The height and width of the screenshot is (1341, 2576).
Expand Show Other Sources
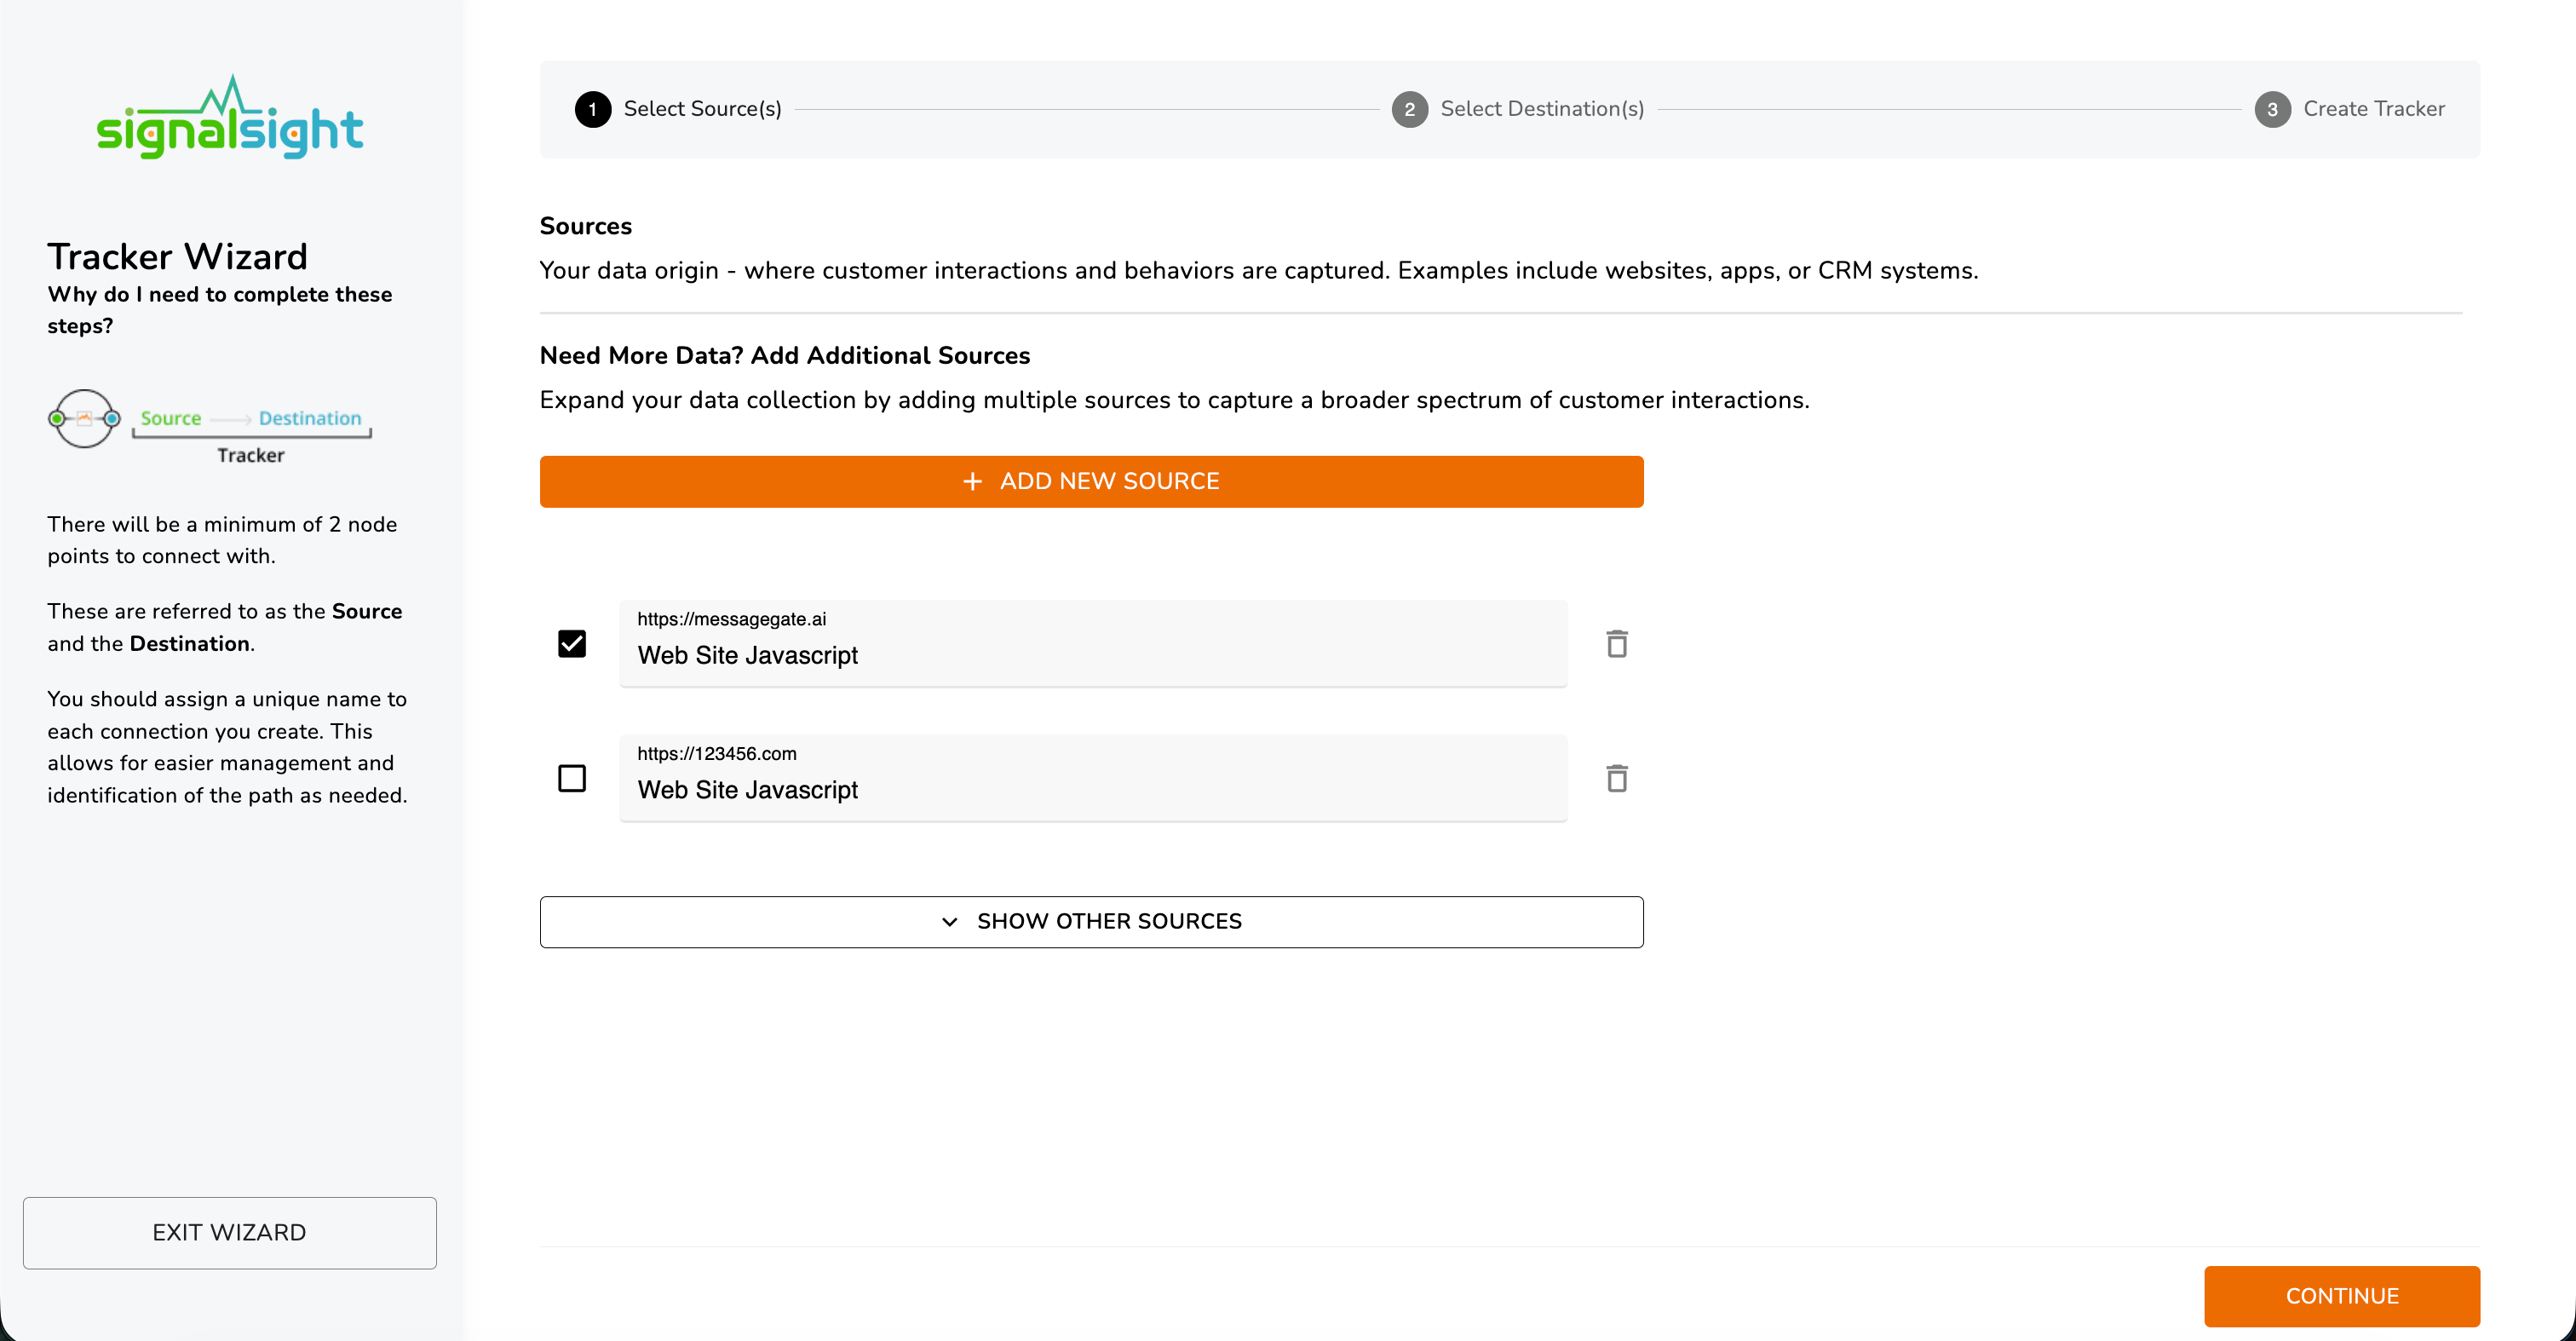[x=1091, y=921]
